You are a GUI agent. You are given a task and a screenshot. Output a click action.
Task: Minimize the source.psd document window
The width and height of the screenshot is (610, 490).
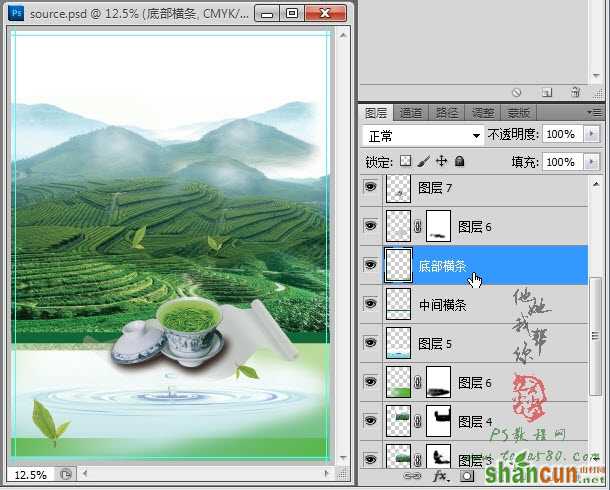tap(267, 14)
